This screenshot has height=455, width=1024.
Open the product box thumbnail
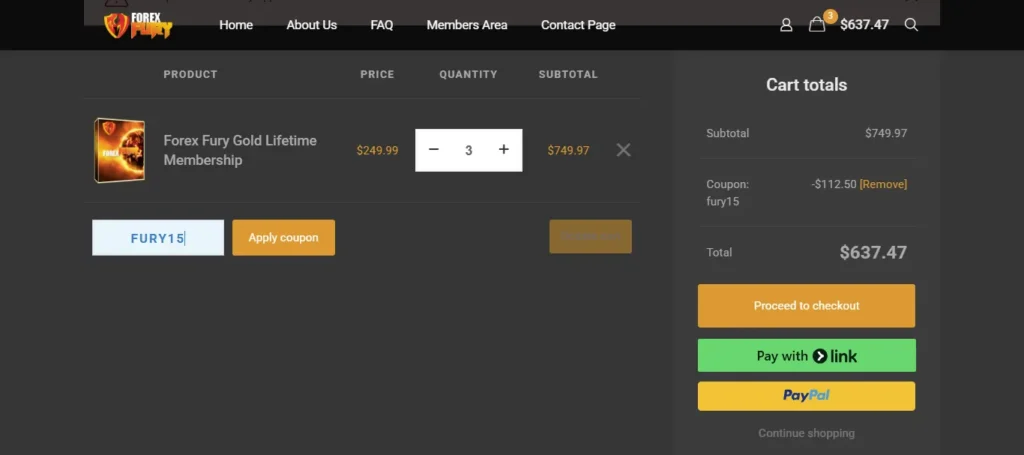[x=120, y=150]
